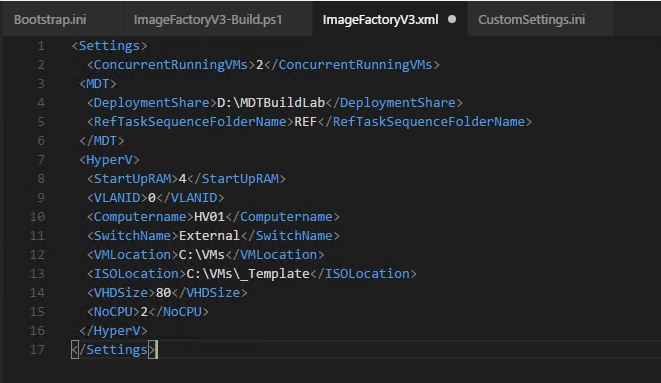661x383 pixels.
Task: Click the C:\VMs\_Template ISOLocation value
Action: coord(248,274)
